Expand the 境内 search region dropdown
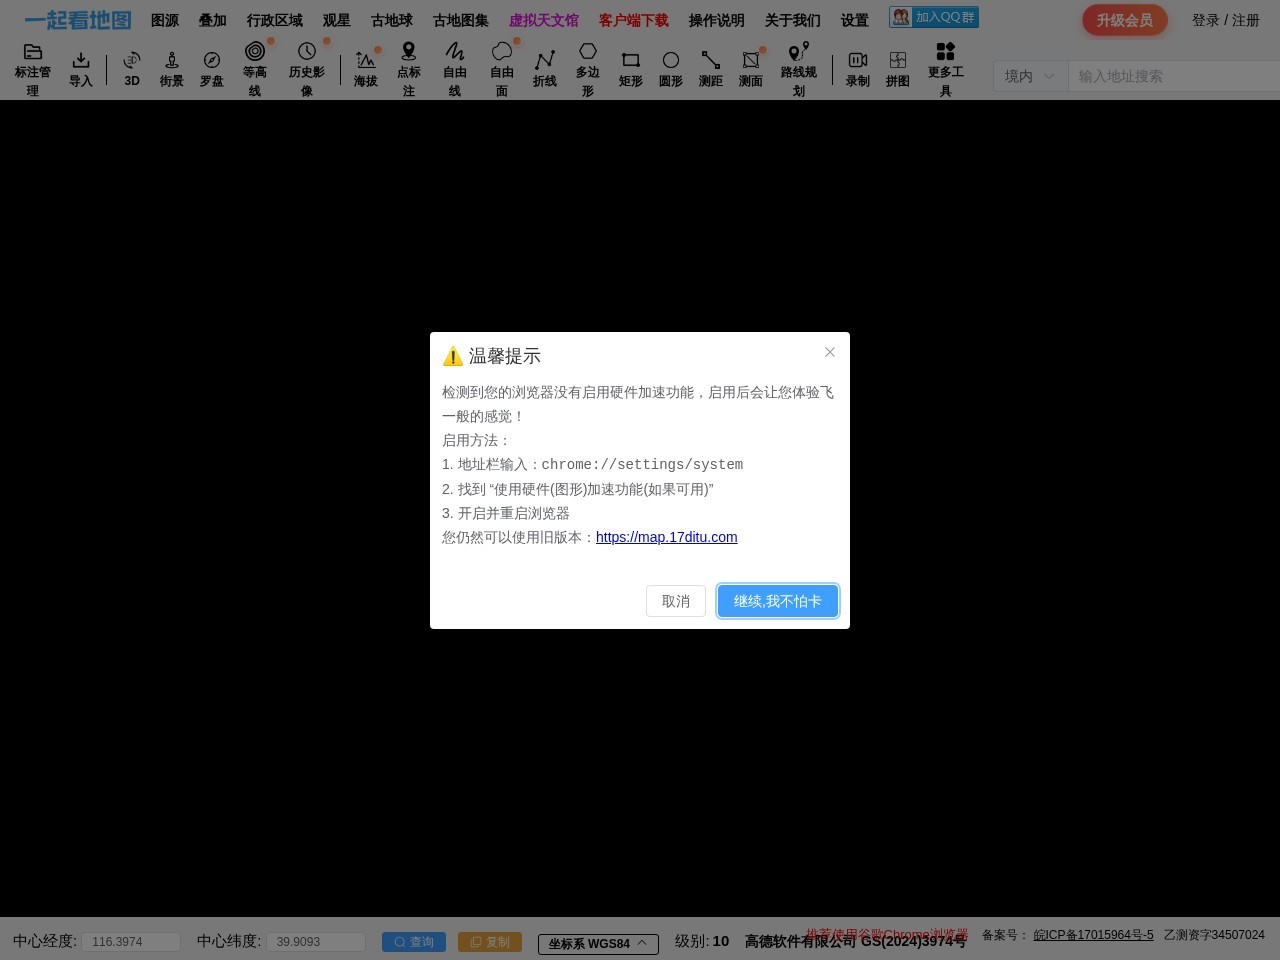This screenshot has height=960, width=1280. tap(1028, 75)
